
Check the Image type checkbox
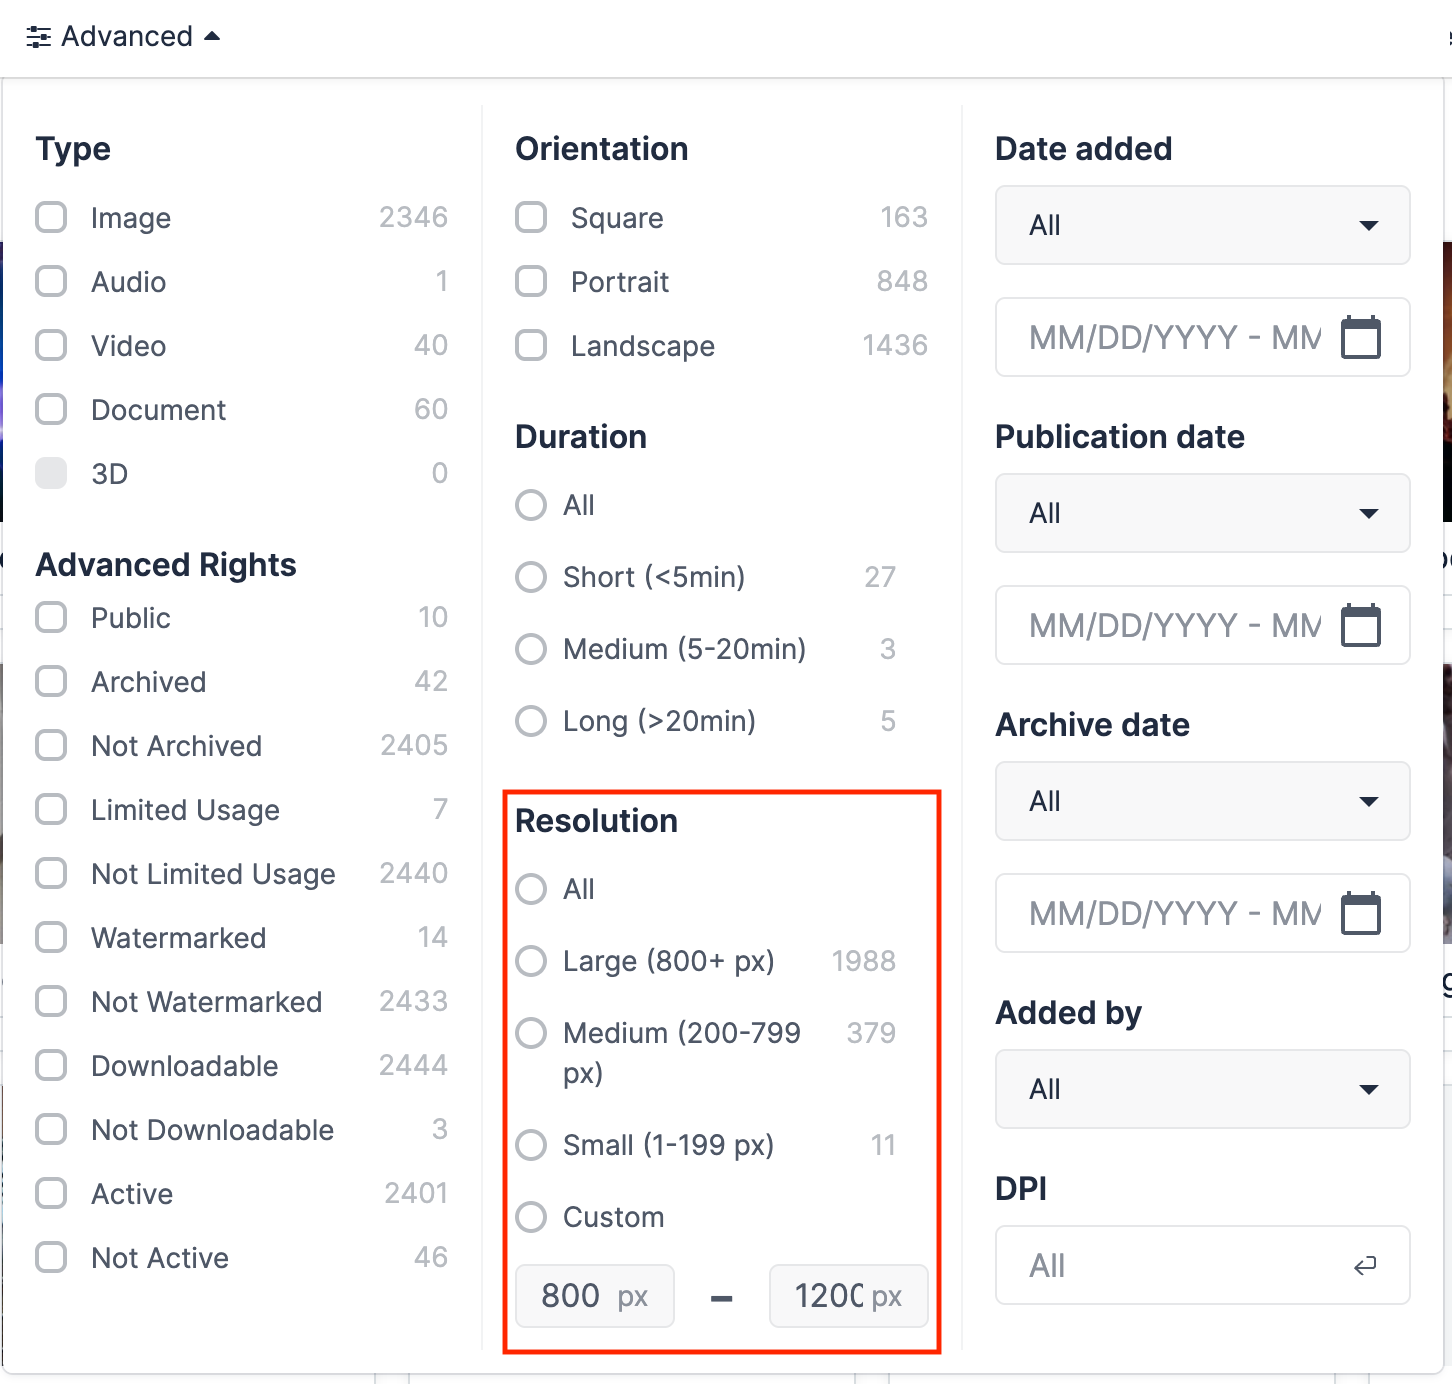point(51,217)
